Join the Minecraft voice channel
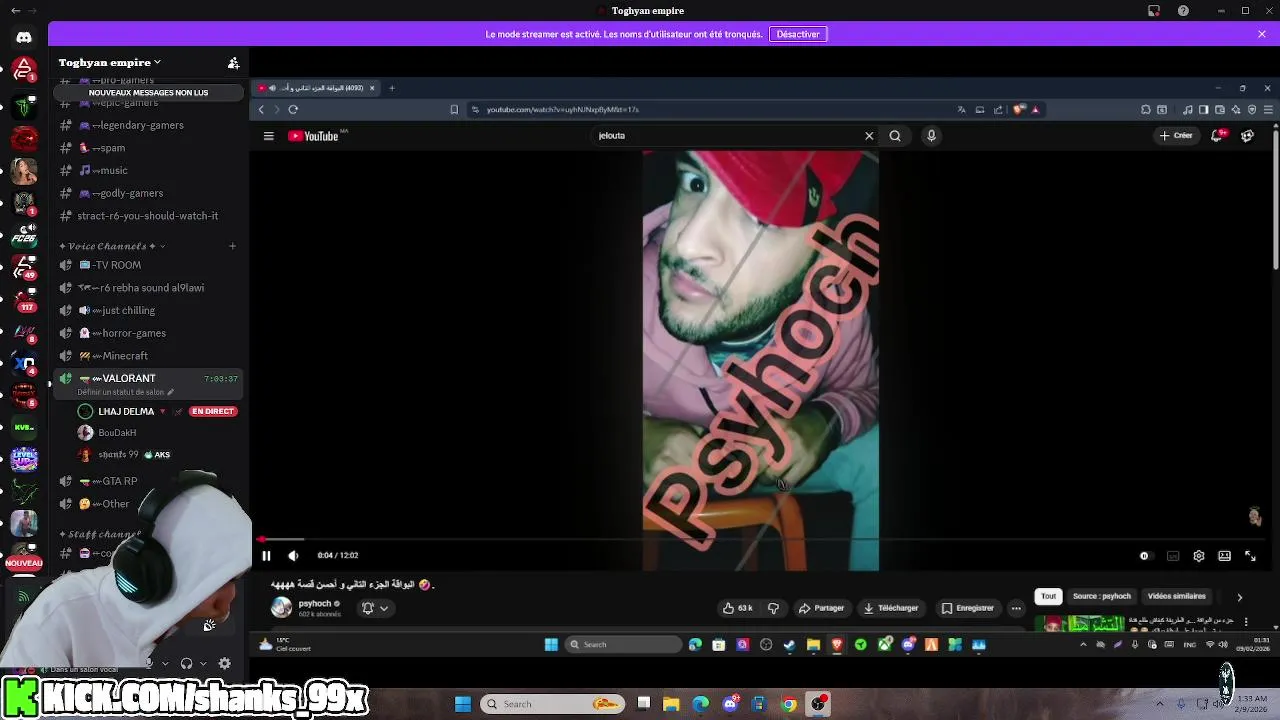 (x=147, y=356)
